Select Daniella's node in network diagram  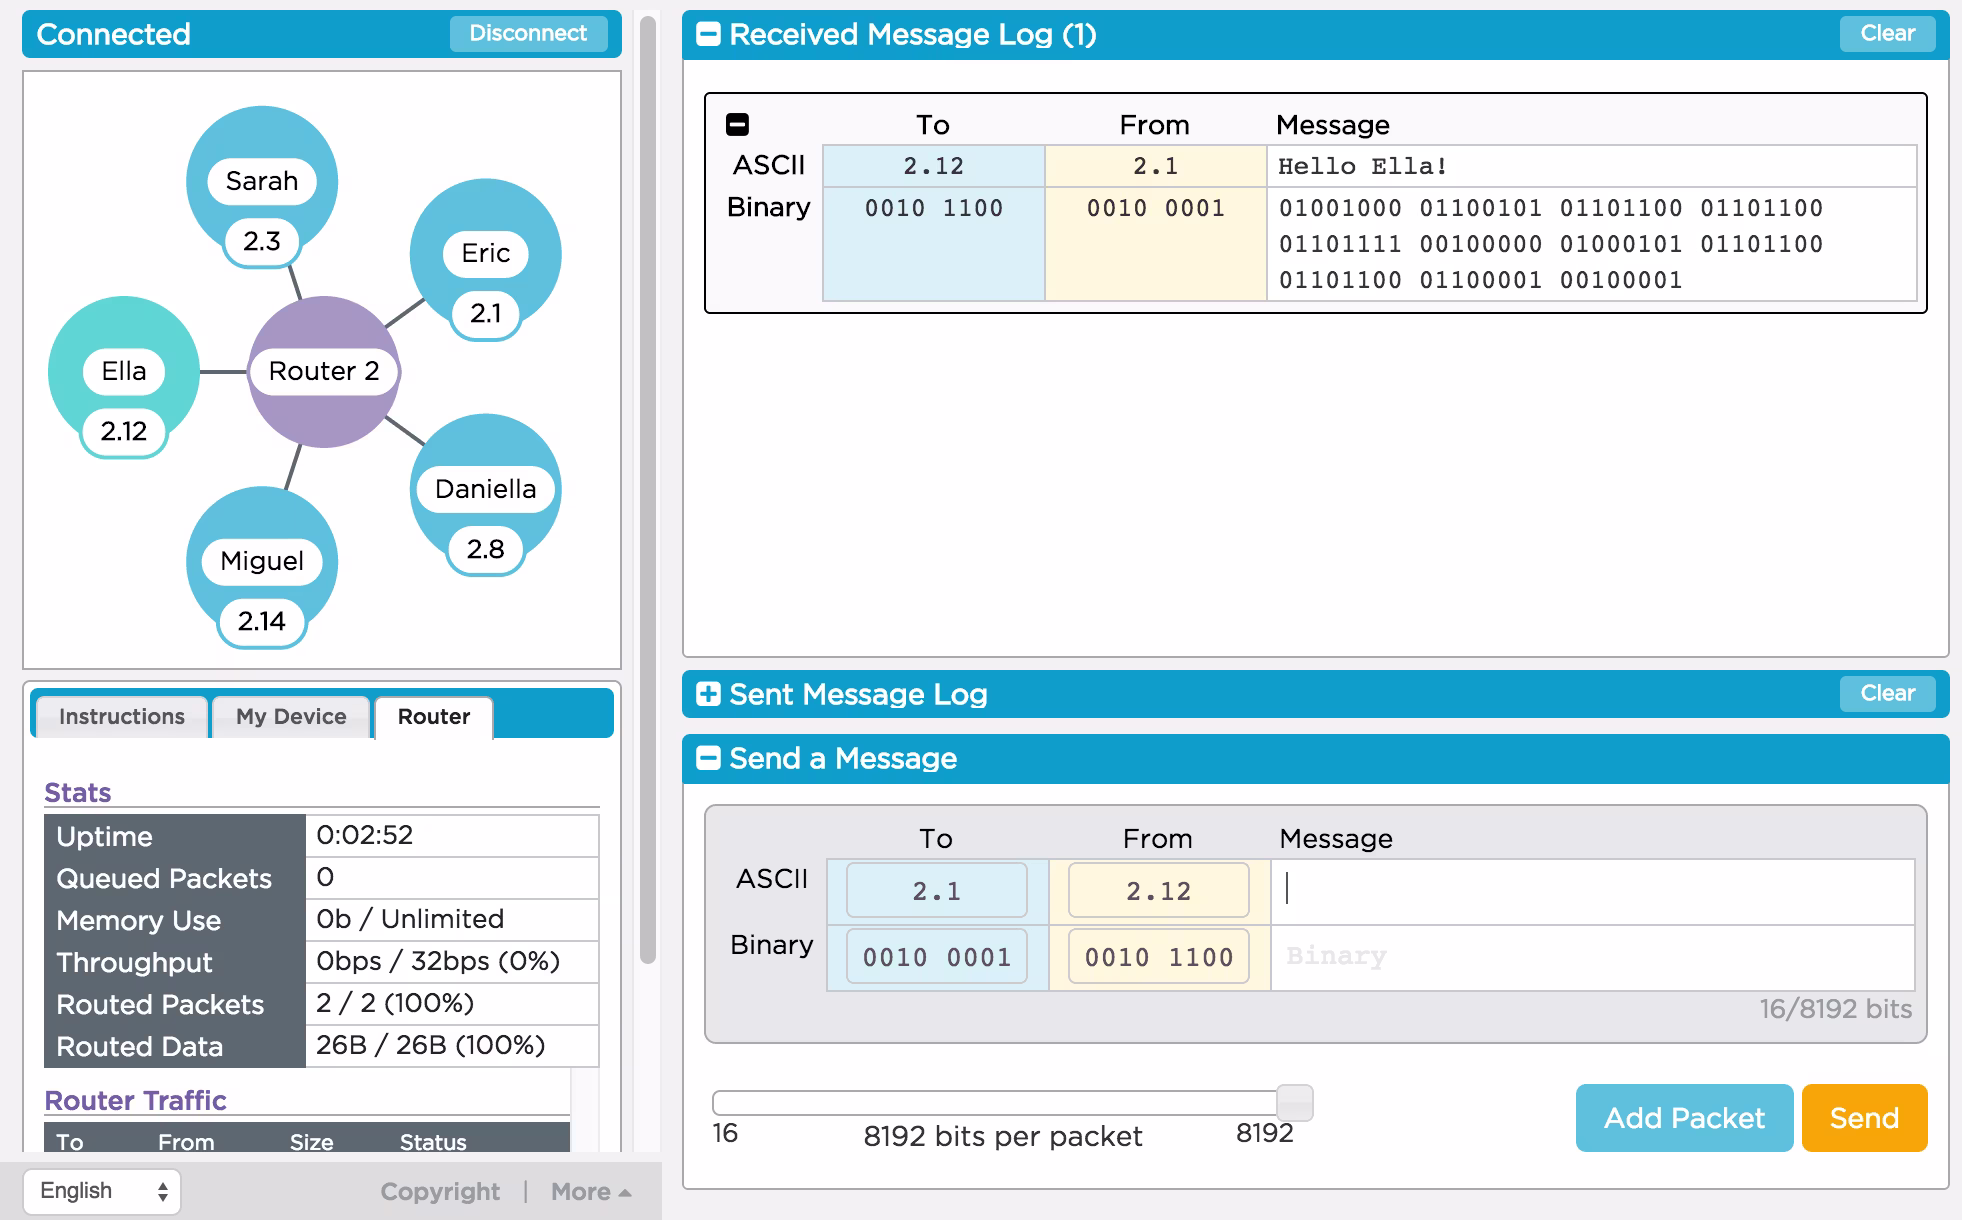click(x=486, y=489)
